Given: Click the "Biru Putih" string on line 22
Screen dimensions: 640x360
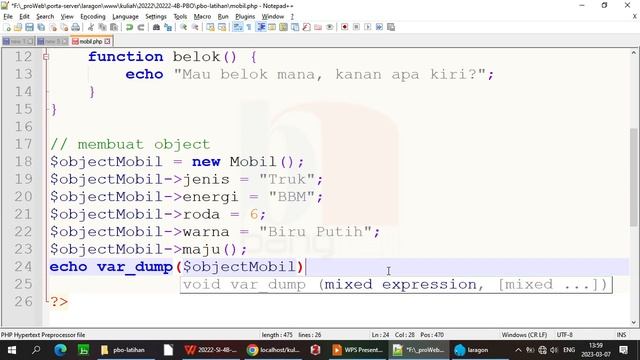Looking at the screenshot, I should coord(316,232).
